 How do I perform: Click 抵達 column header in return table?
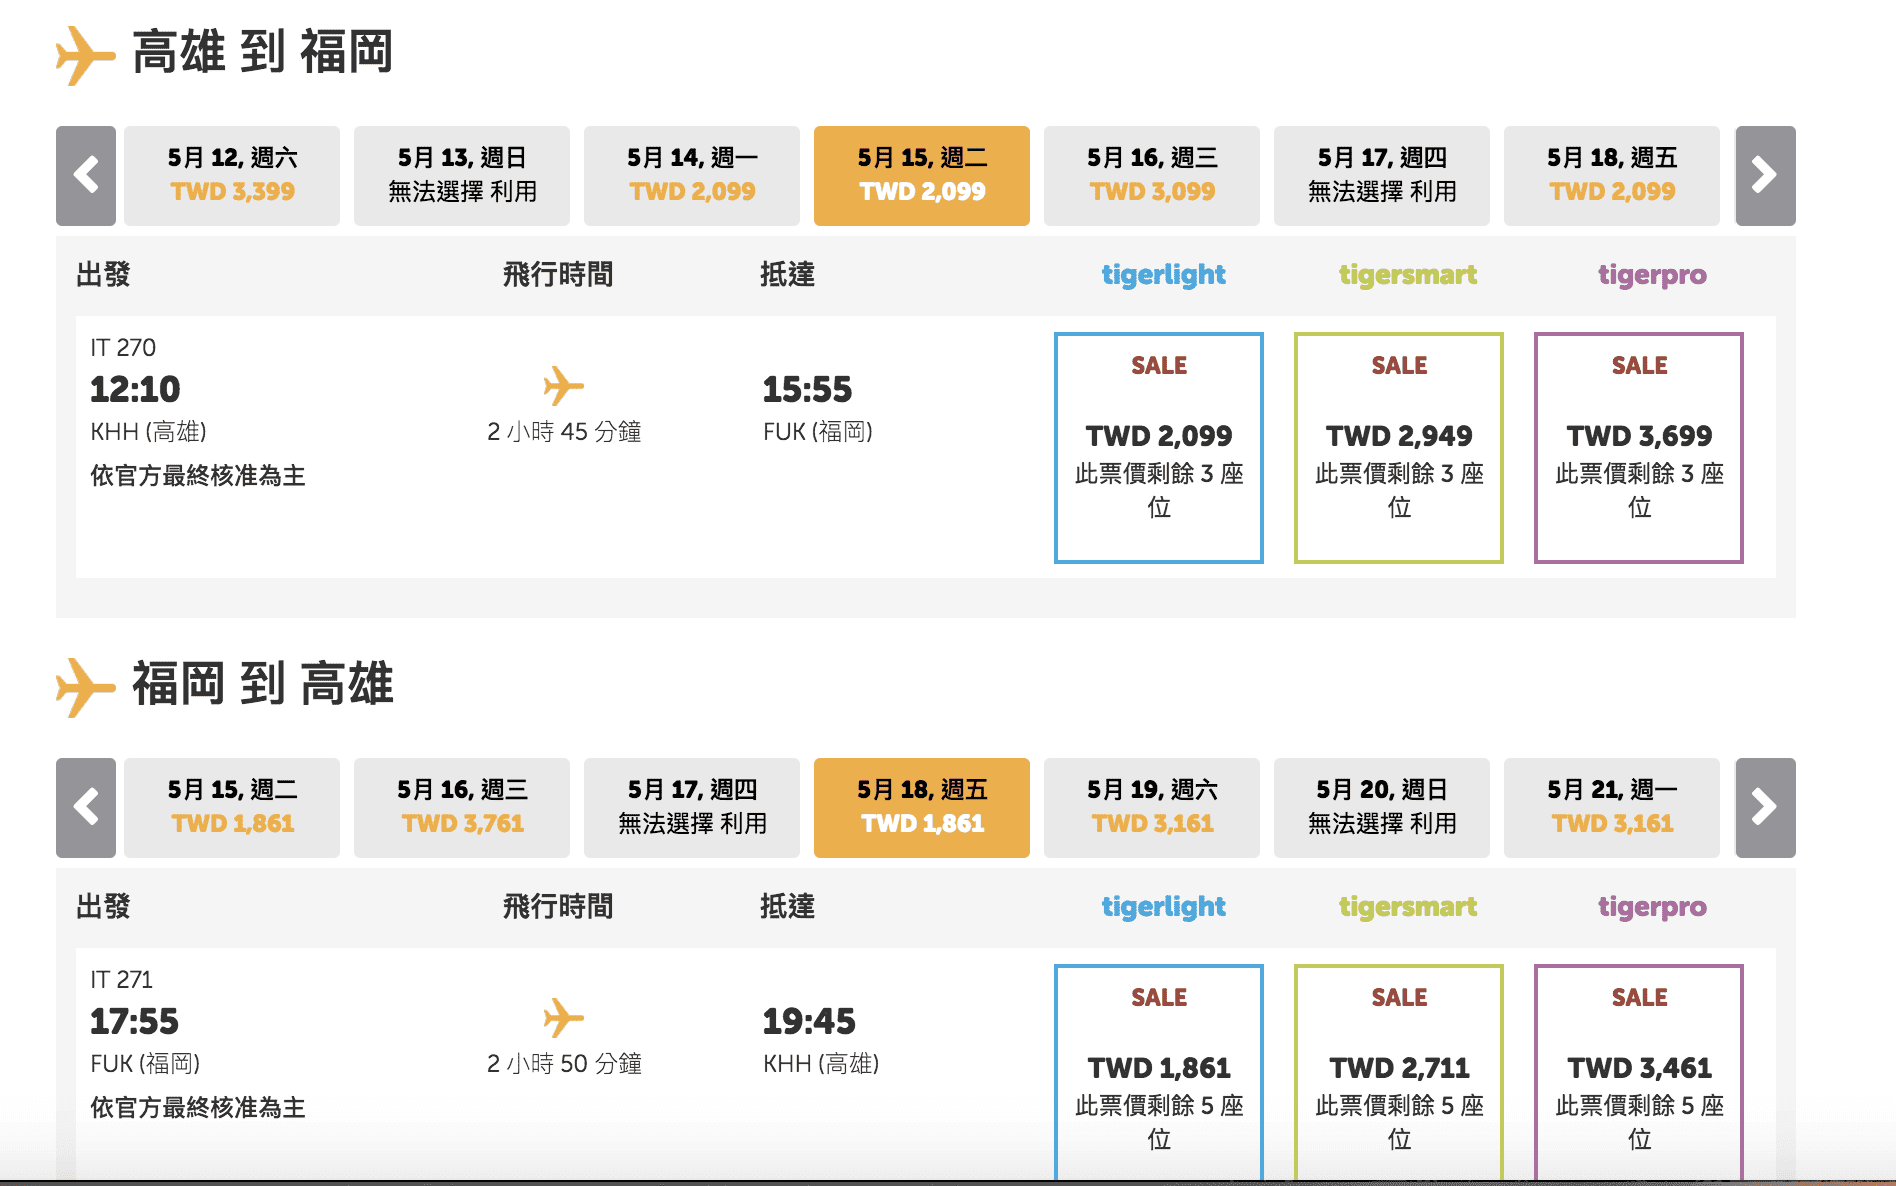787,906
